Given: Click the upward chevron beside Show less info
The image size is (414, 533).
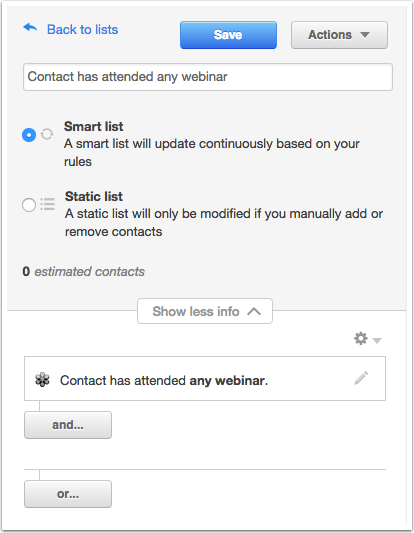Looking at the screenshot, I should (x=254, y=311).
